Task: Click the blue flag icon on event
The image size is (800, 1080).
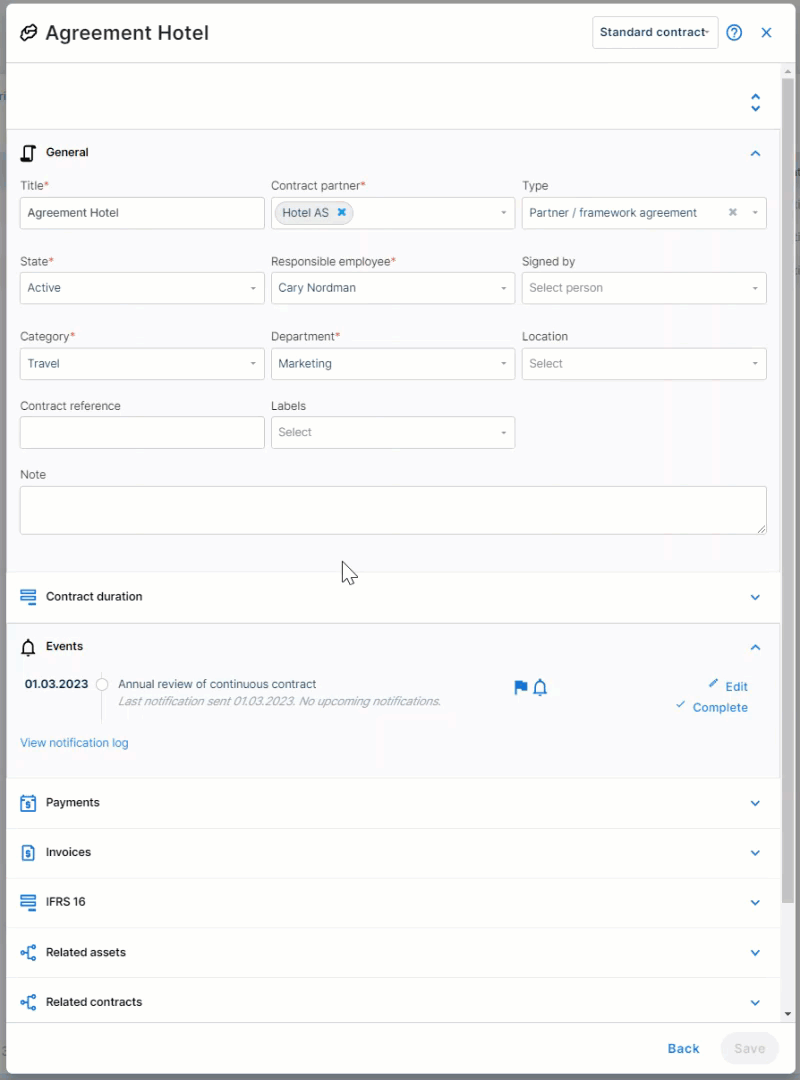Action: (520, 687)
